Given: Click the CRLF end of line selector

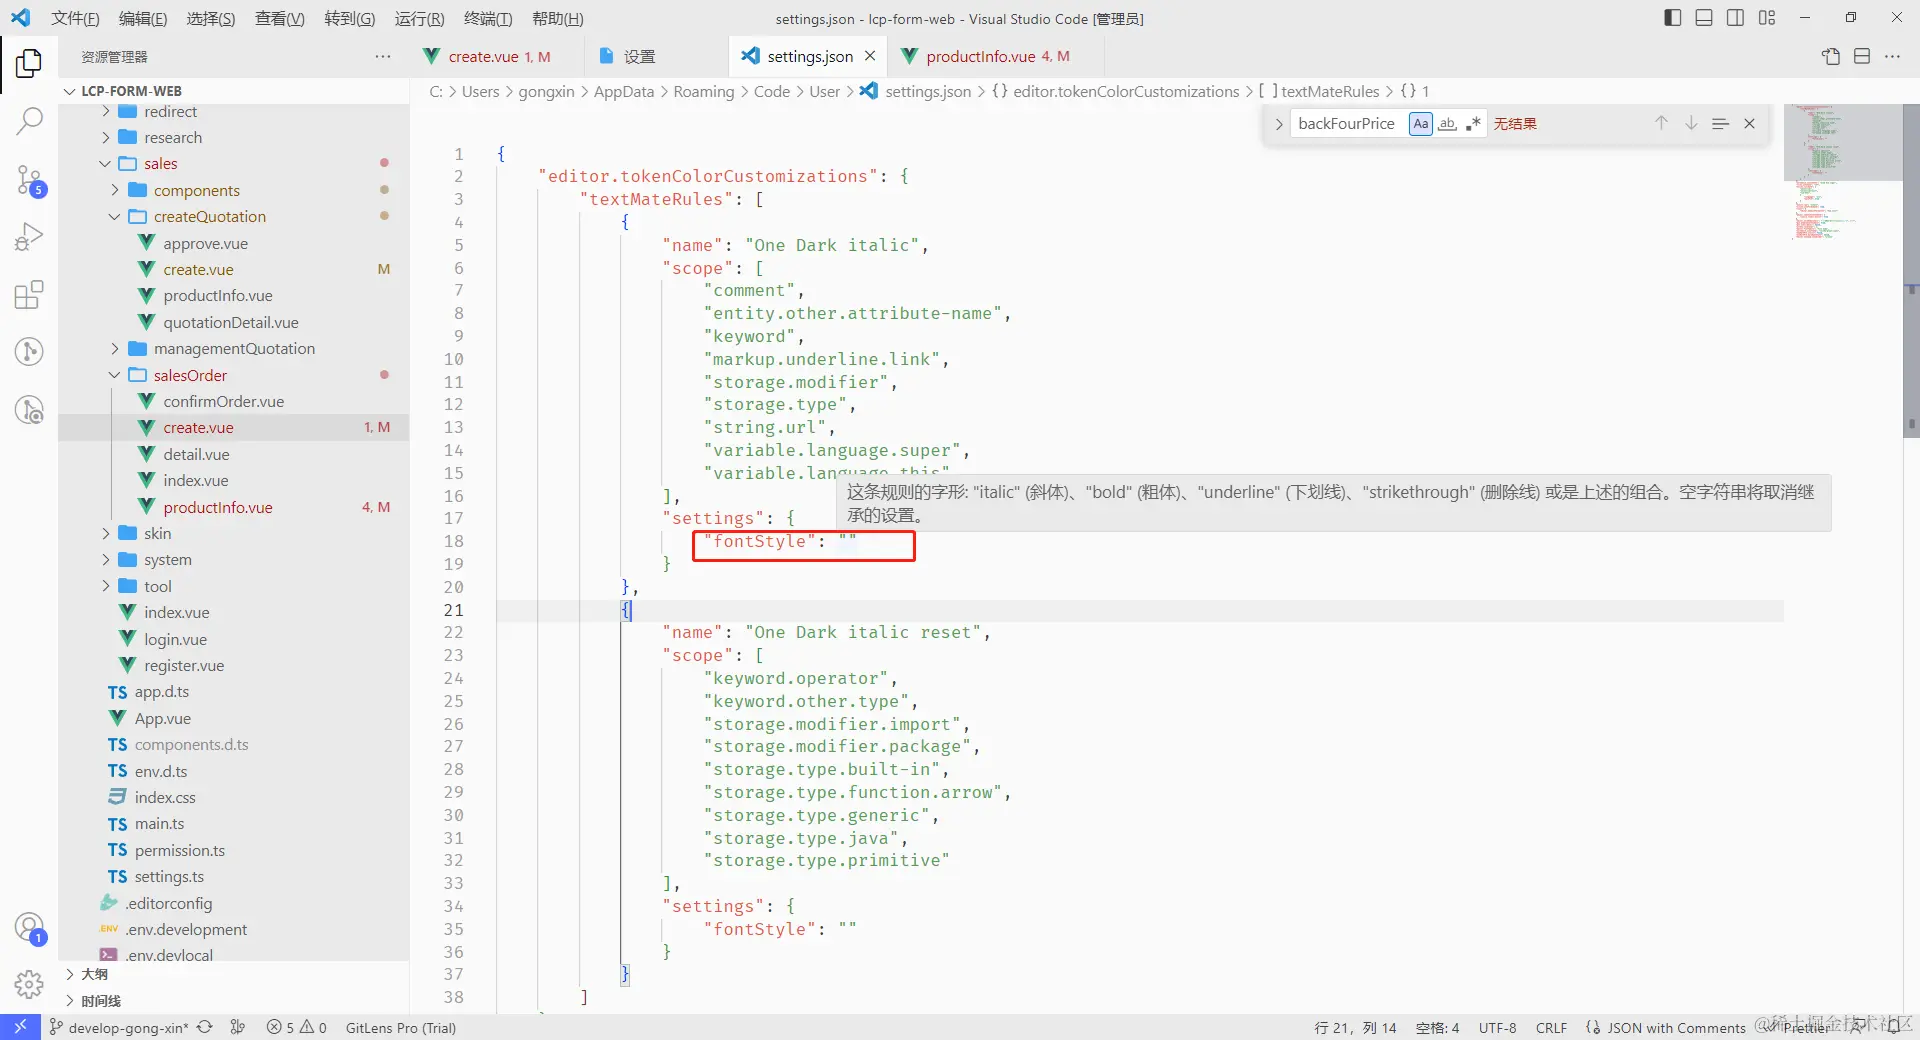Looking at the screenshot, I should pos(1551,1027).
